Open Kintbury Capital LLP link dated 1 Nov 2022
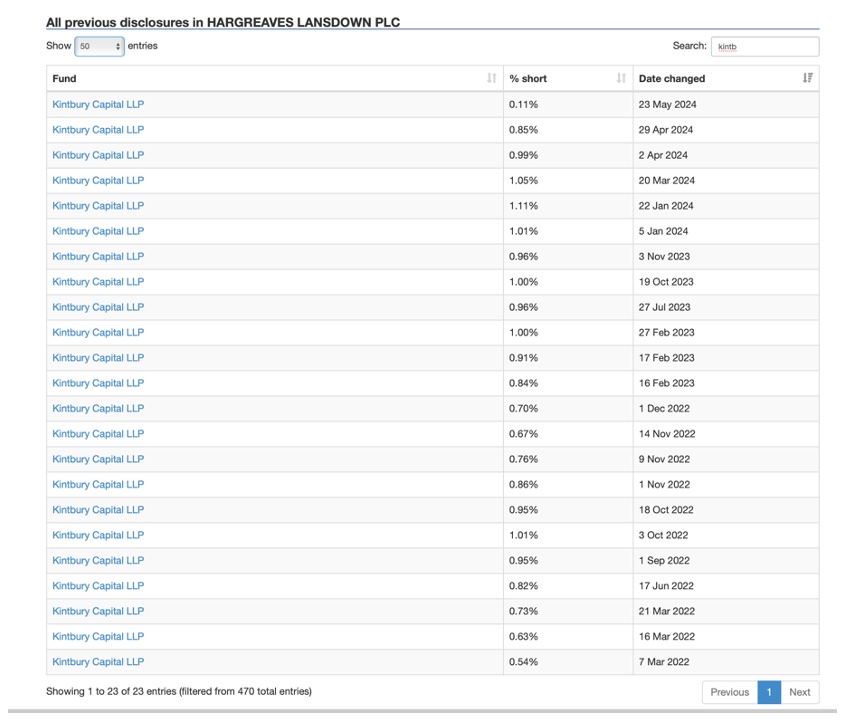This screenshot has width=848, height=725. (98, 484)
